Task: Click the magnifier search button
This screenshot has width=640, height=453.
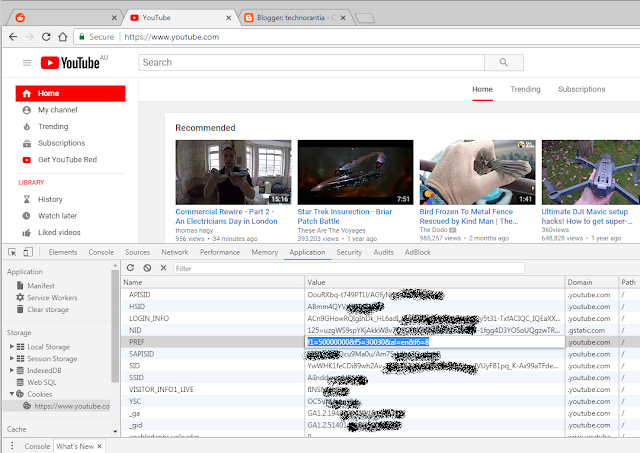Action: click(504, 62)
